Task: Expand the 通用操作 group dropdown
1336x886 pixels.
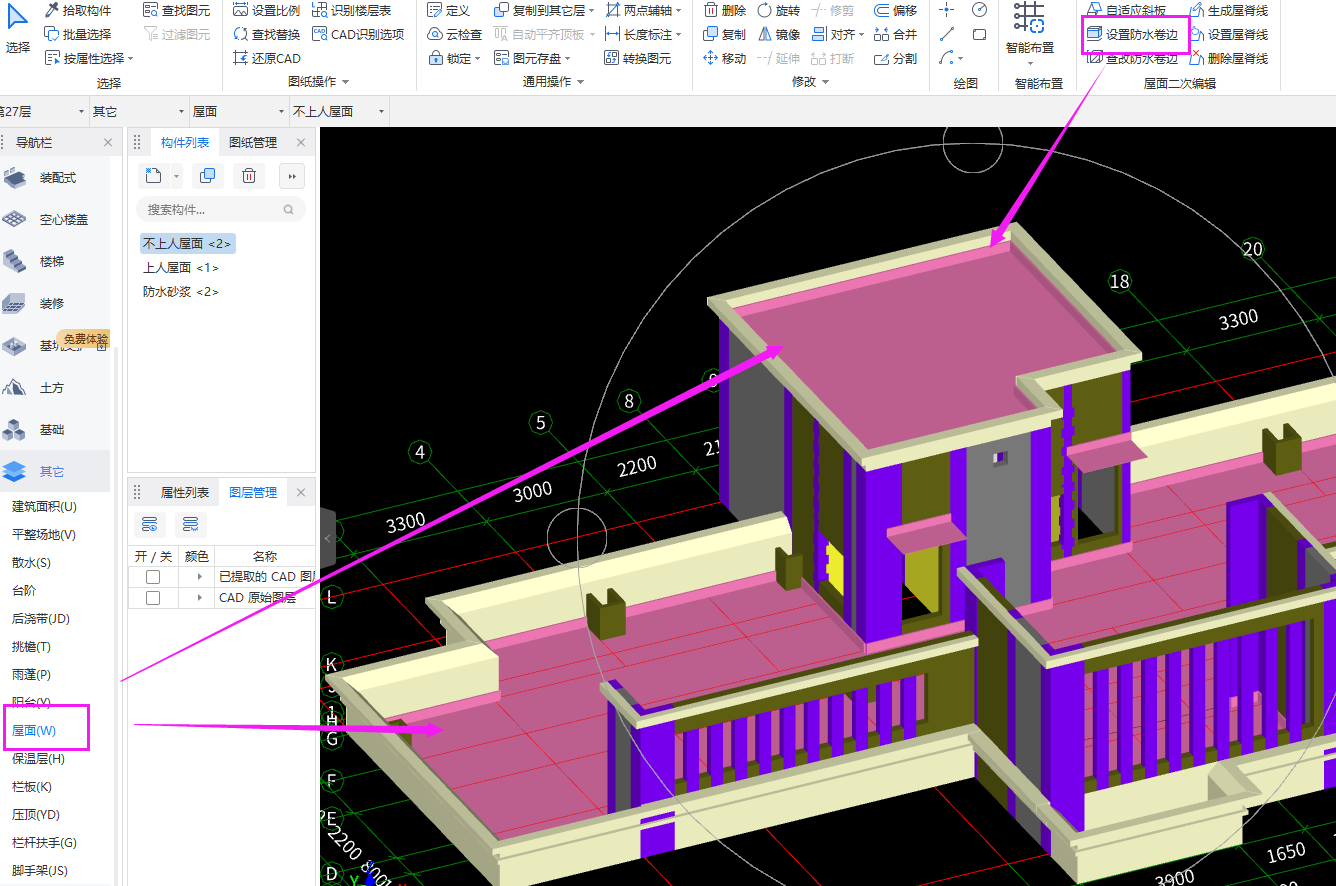Action: point(581,82)
